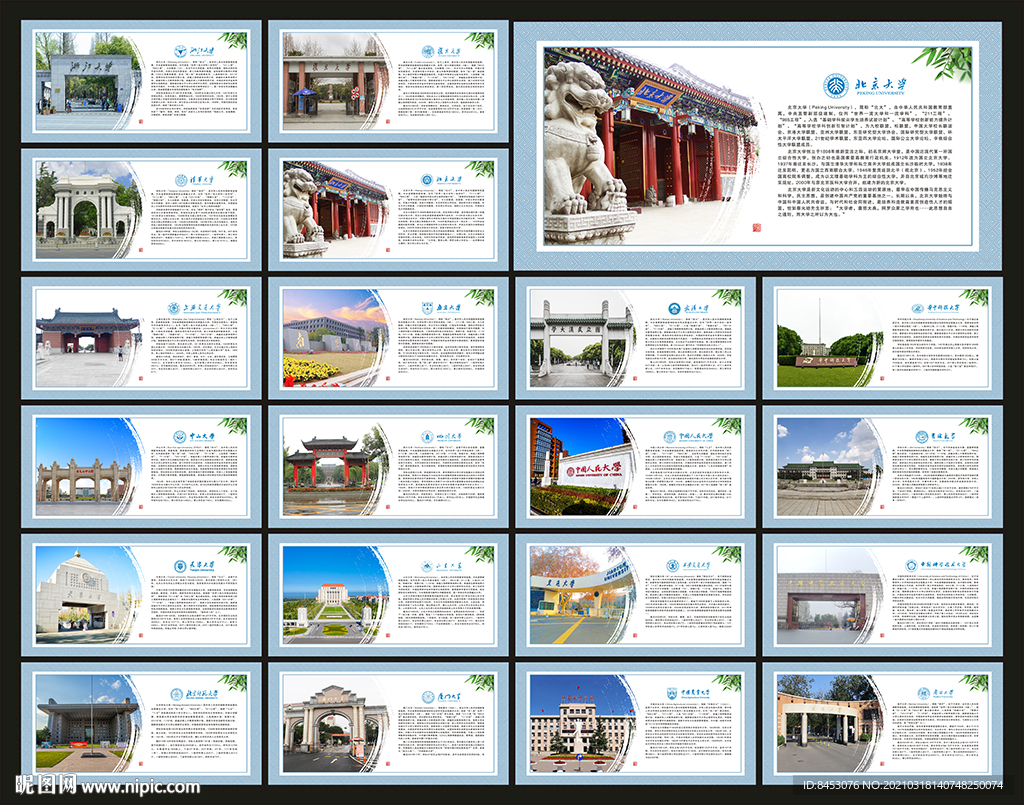
Task: Click the Renmin University of China emblem
Action: point(669,436)
